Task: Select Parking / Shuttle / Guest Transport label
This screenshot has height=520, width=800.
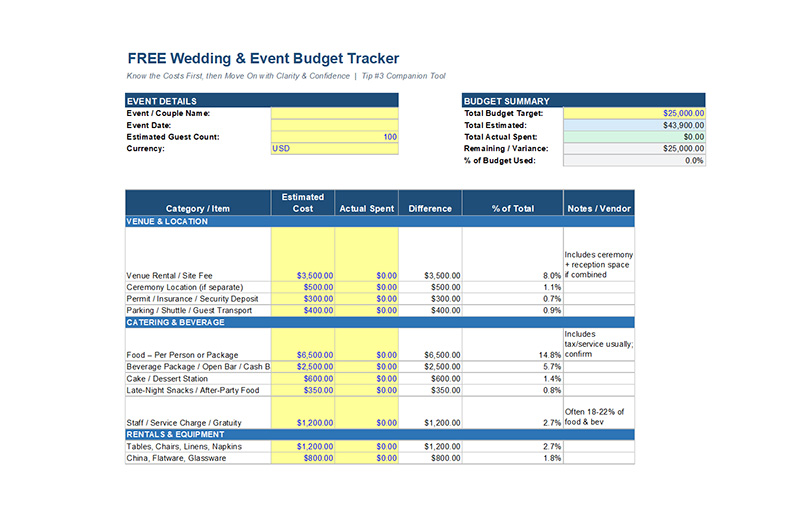Action: coord(189,310)
